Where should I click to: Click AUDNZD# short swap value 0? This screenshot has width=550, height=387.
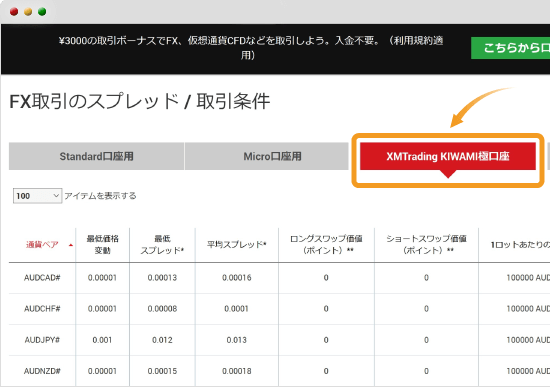click(426, 371)
